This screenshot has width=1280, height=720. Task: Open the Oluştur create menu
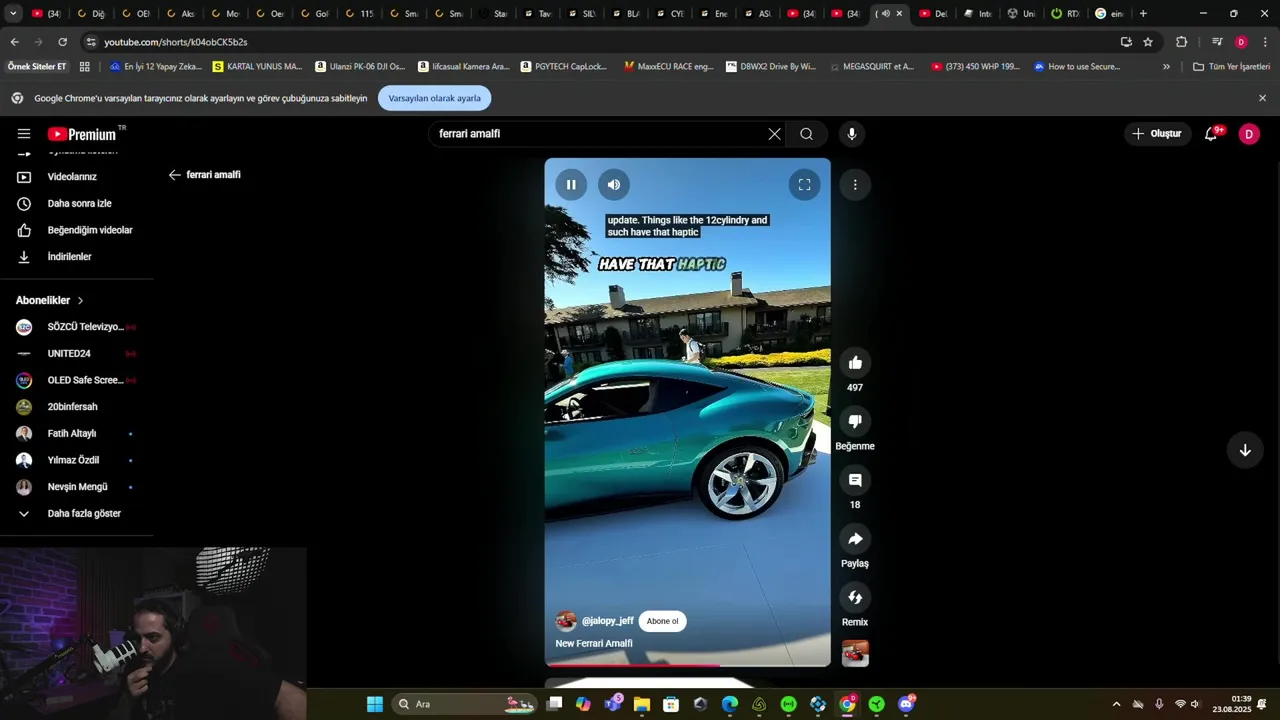1157,134
